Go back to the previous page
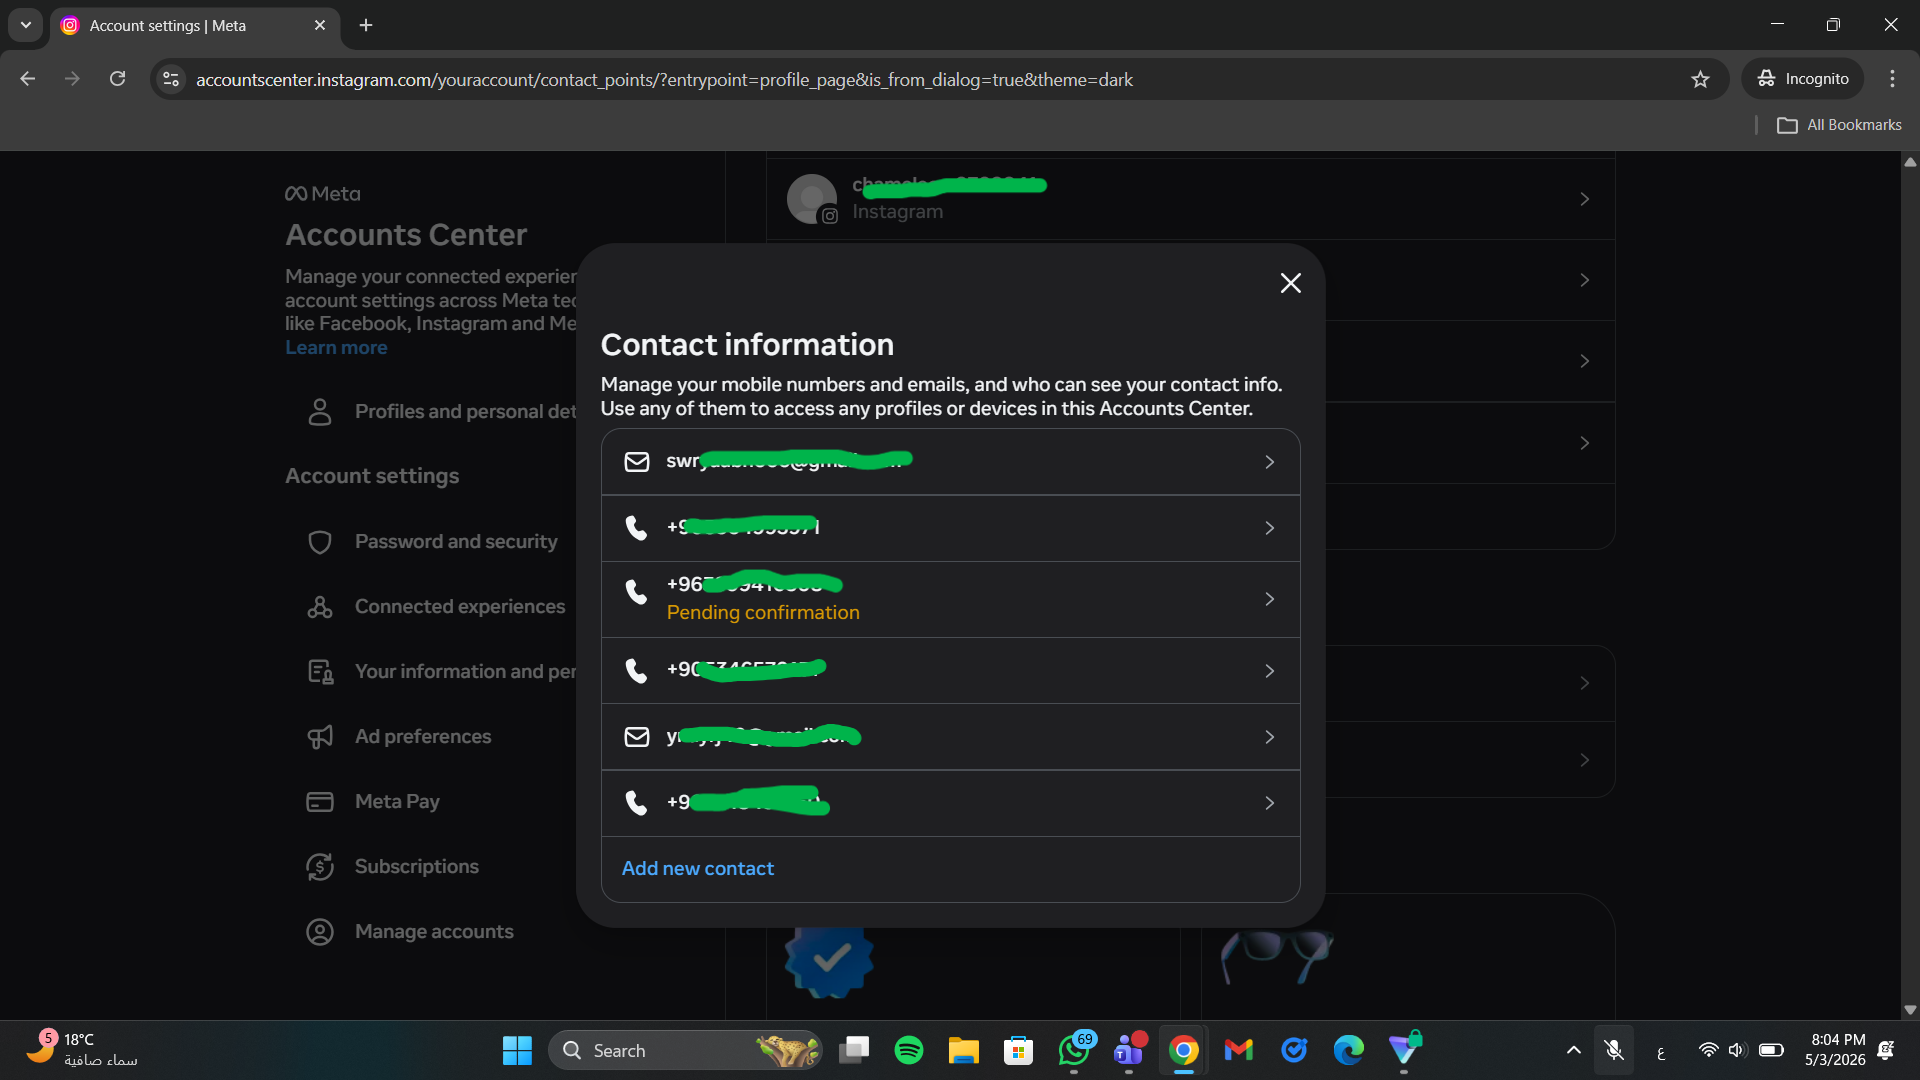This screenshot has height=1080, width=1920. coord(28,79)
